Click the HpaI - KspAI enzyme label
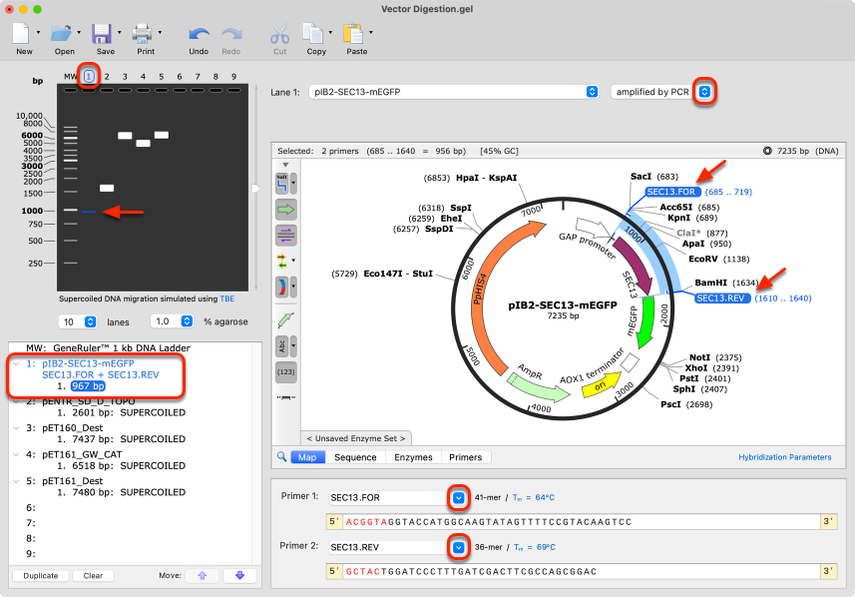The width and height of the screenshot is (855, 597). click(x=486, y=178)
